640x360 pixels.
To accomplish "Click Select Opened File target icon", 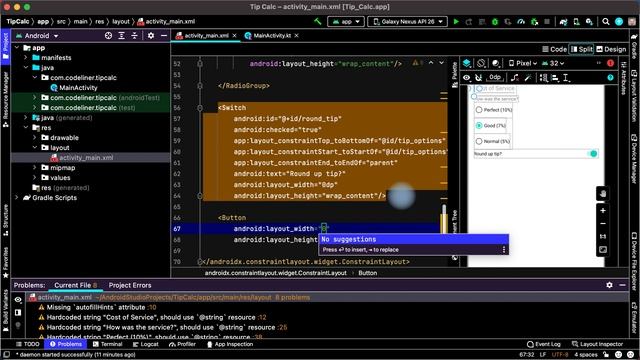I will click(x=108, y=36).
